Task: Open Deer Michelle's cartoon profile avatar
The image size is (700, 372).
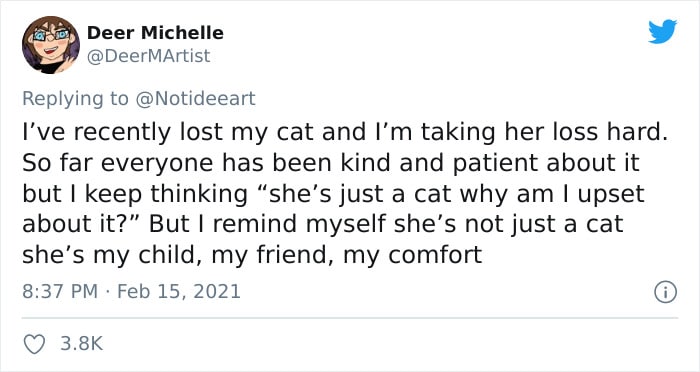Action: pos(51,45)
